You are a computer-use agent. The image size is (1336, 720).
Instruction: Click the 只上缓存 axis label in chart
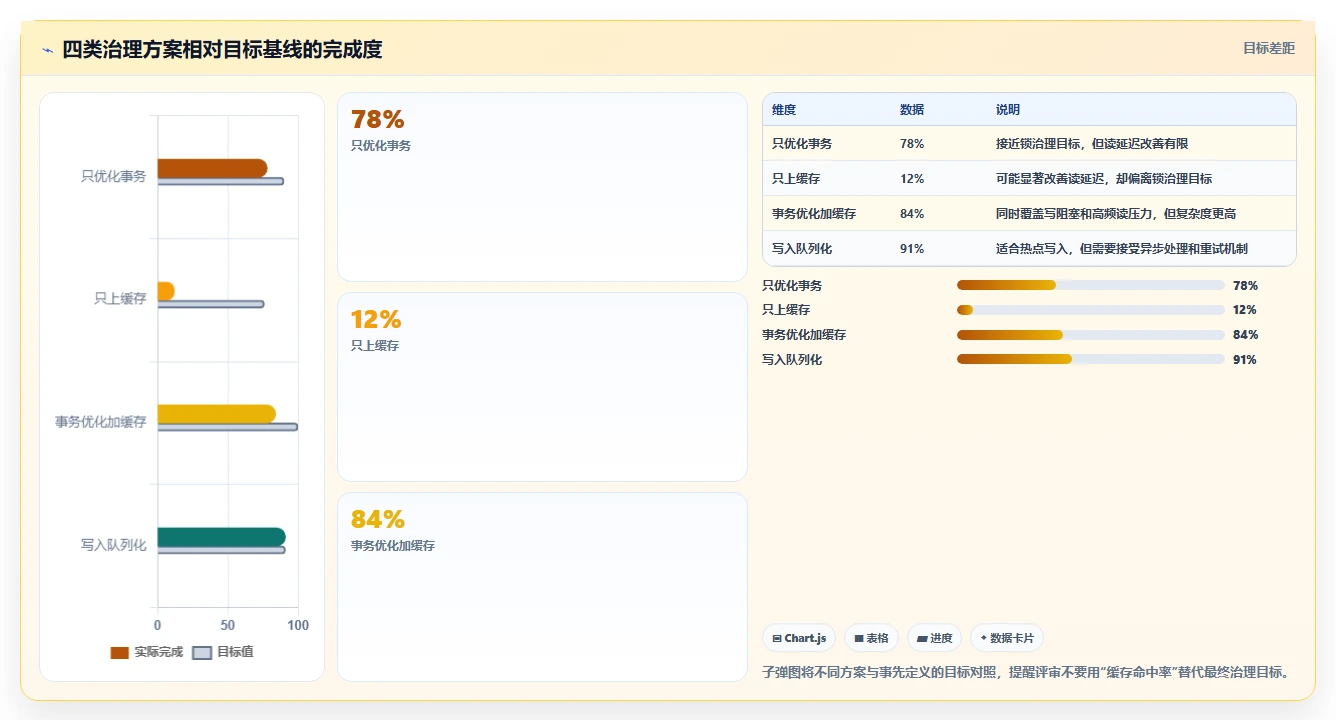[x=120, y=298]
